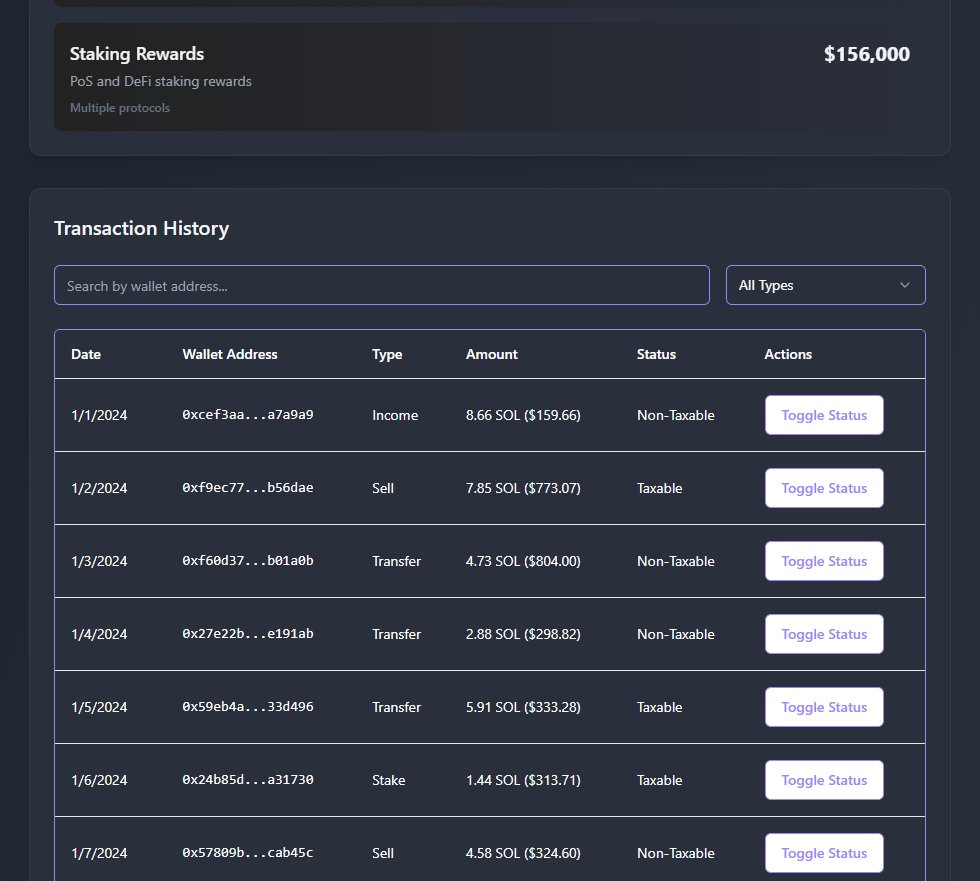Sort by the Date column header
The image size is (980, 881).
coord(85,354)
